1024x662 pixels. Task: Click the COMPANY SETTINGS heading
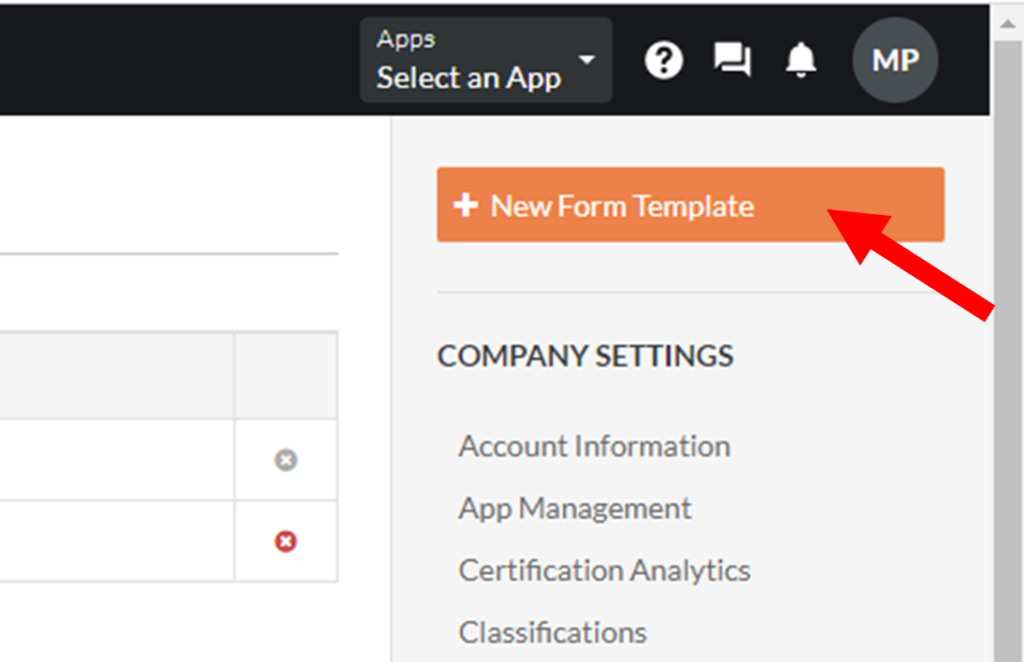click(585, 356)
